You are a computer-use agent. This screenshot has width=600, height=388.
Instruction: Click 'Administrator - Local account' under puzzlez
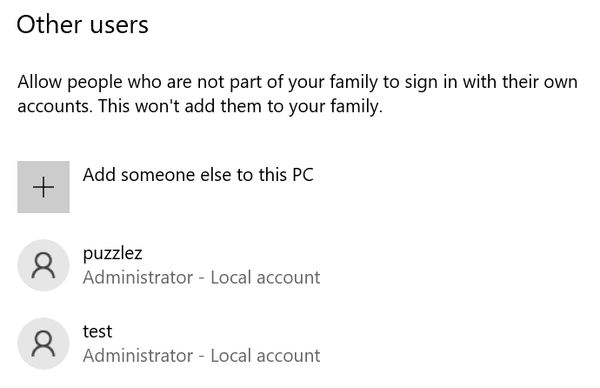click(202, 277)
